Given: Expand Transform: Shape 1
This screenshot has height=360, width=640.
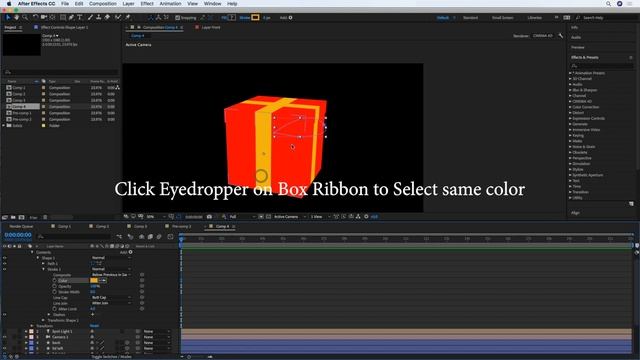Looking at the screenshot, I should pyautogui.click(x=43, y=320).
